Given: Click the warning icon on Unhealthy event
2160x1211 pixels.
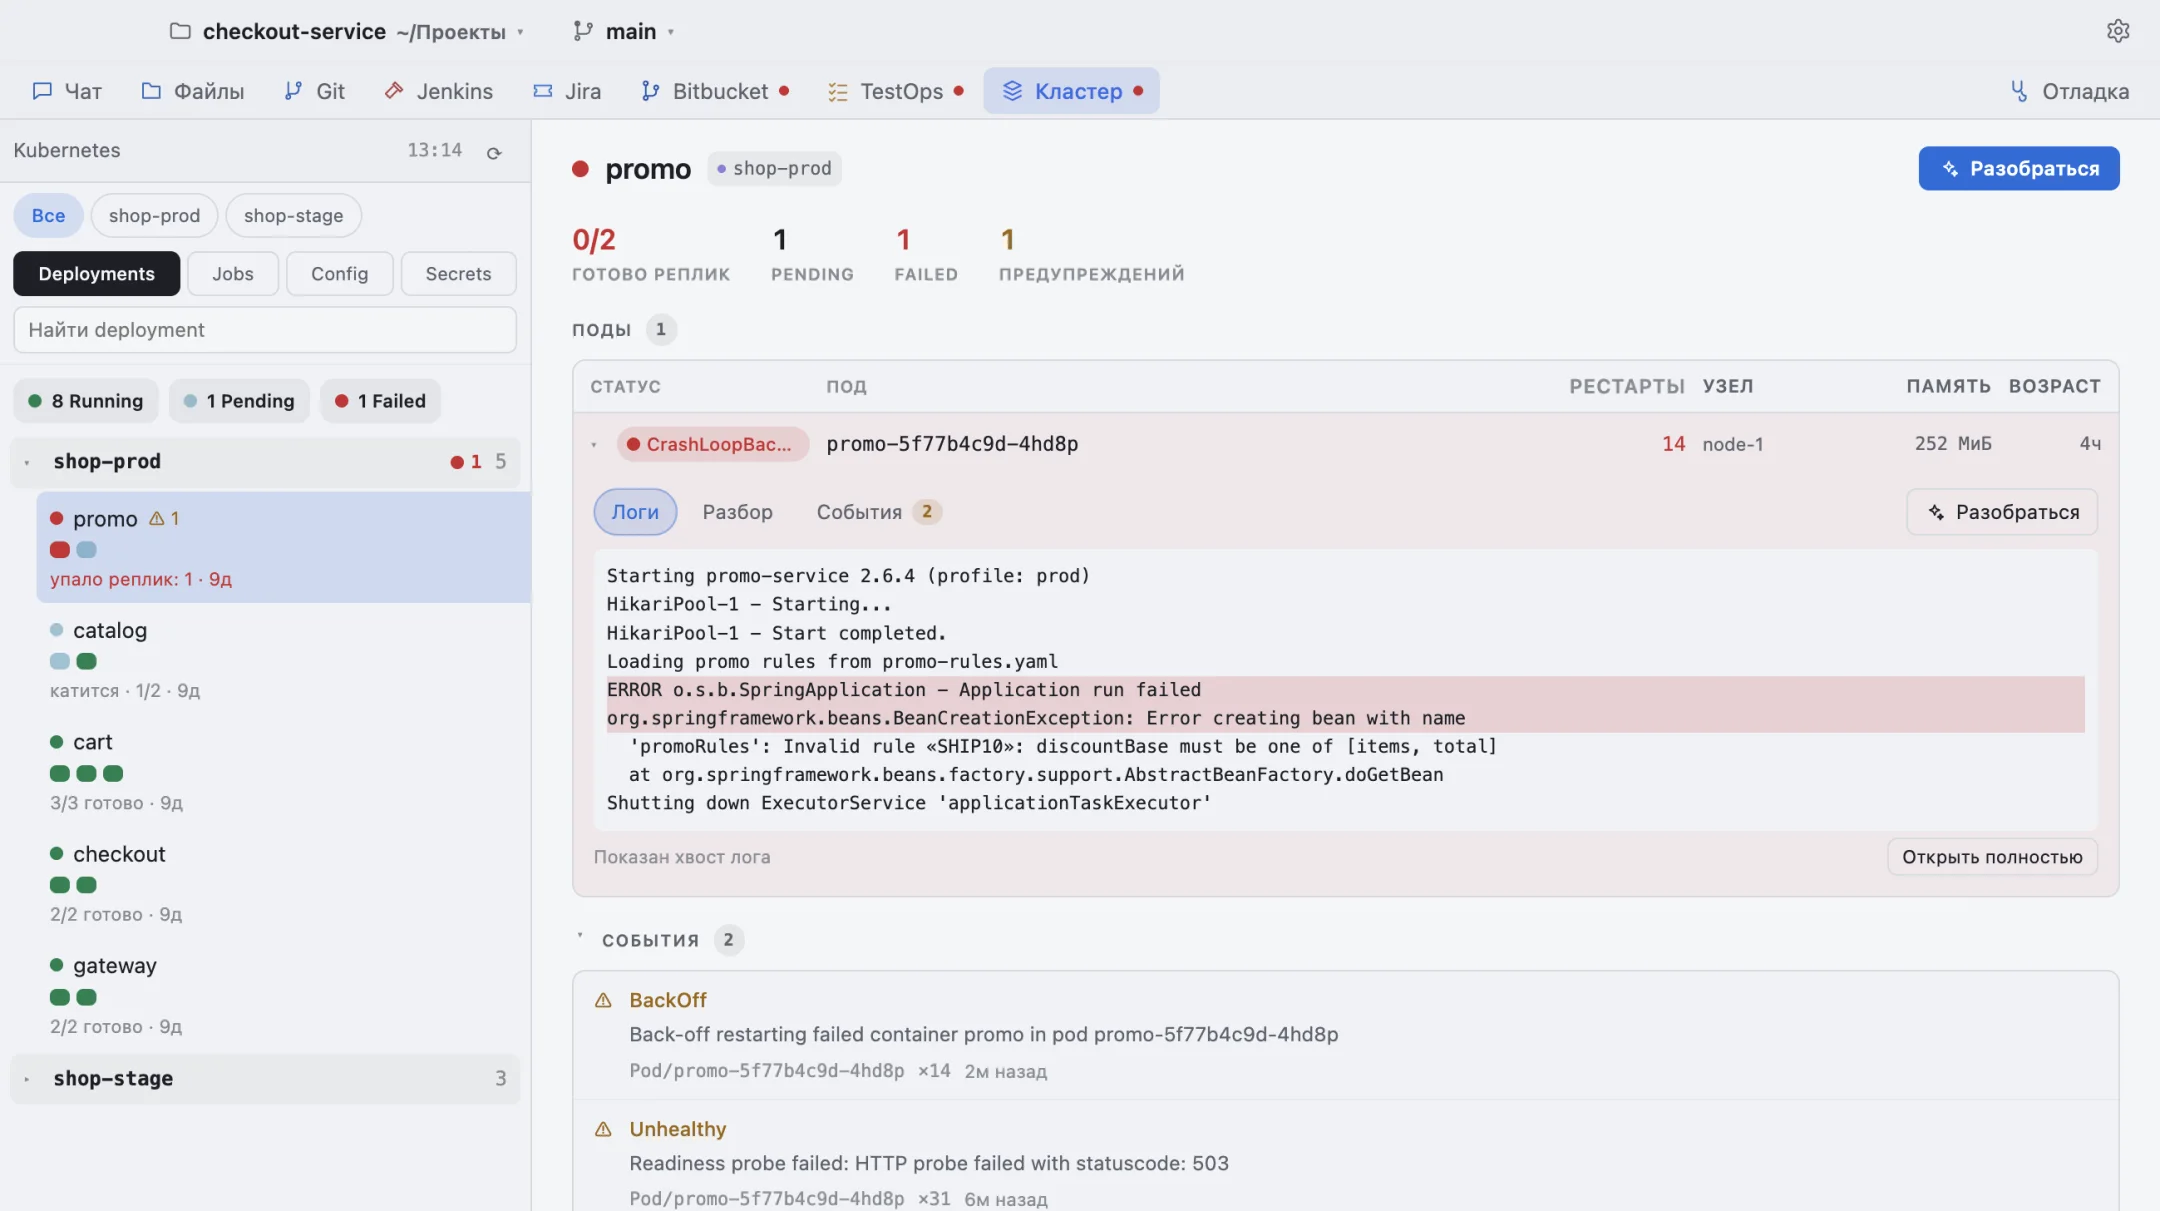Looking at the screenshot, I should click(x=603, y=1129).
